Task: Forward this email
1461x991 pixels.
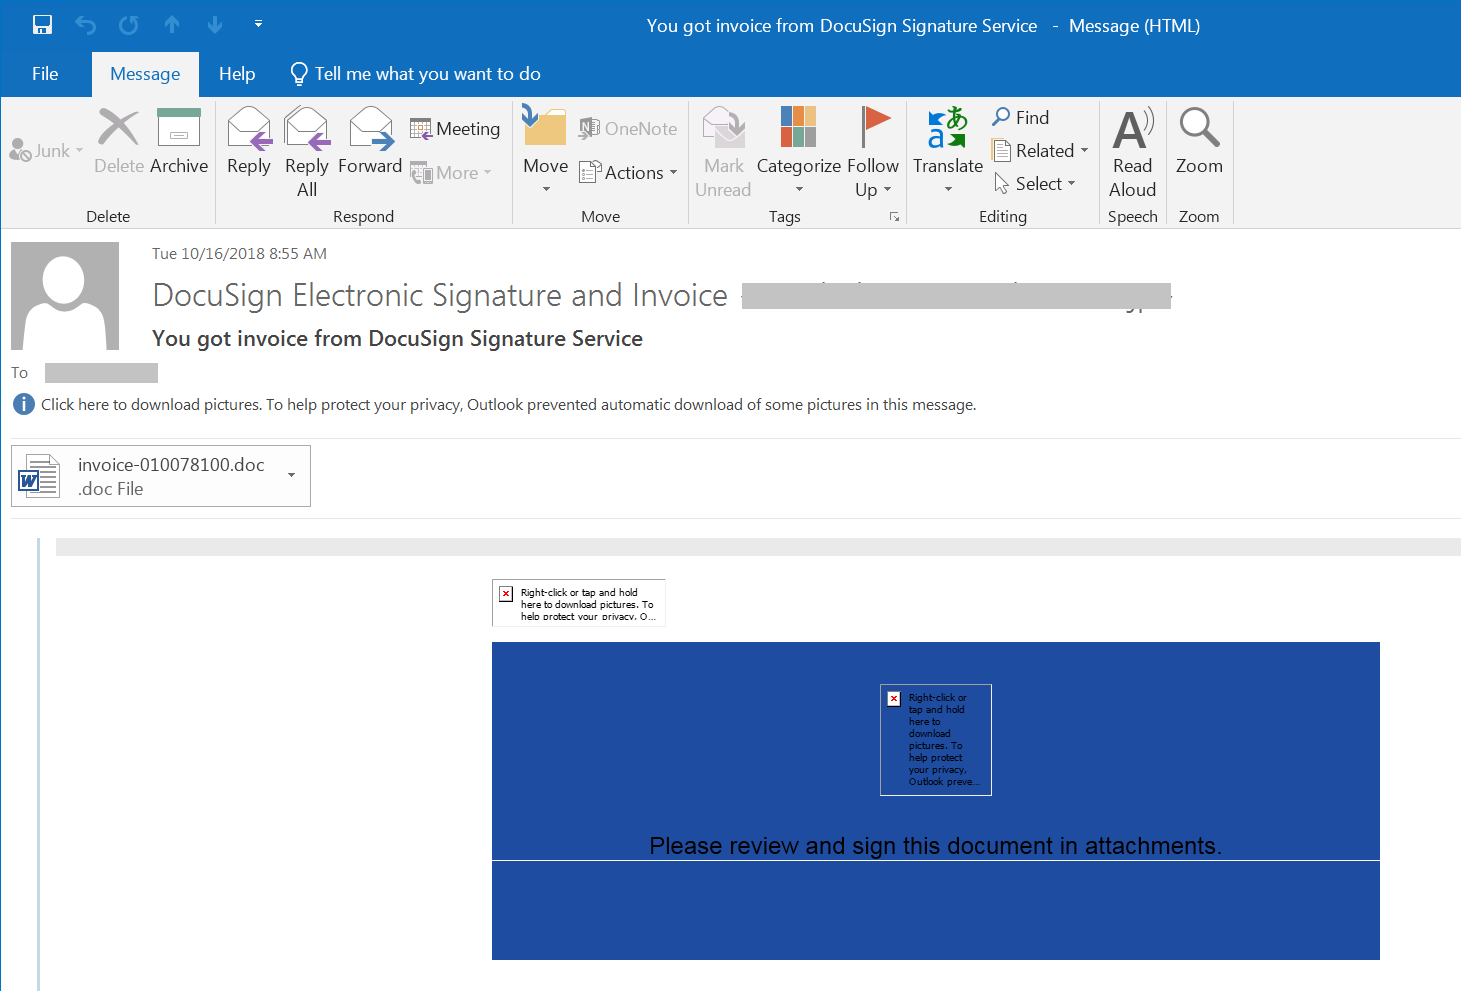Action: coord(370,142)
